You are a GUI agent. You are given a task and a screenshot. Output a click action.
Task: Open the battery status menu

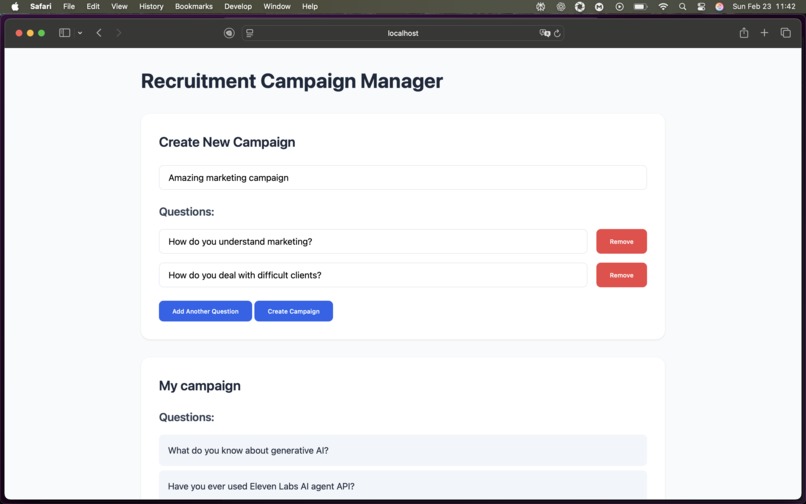(x=640, y=7)
